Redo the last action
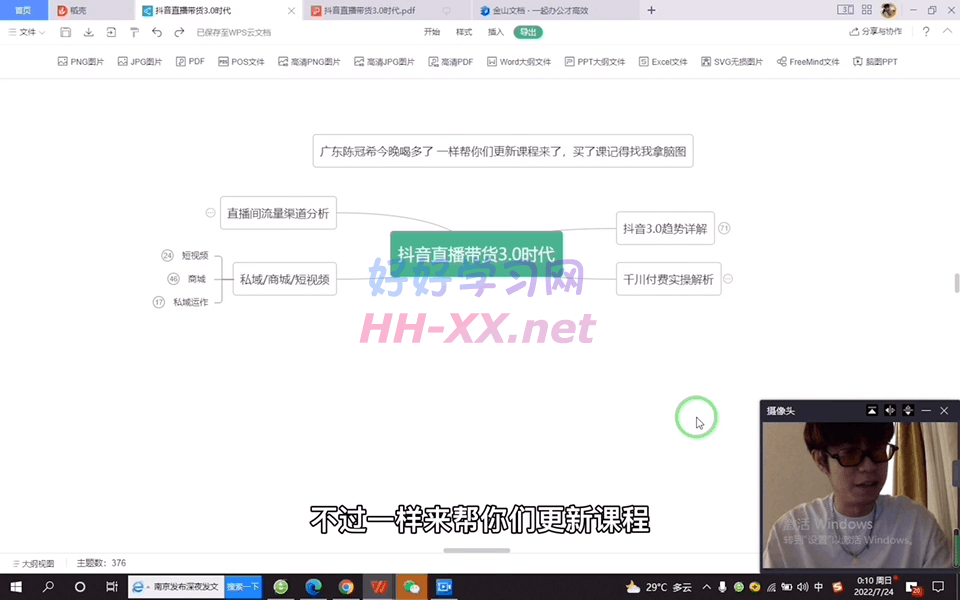Viewport: 960px width, 600px height. click(x=179, y=32)
